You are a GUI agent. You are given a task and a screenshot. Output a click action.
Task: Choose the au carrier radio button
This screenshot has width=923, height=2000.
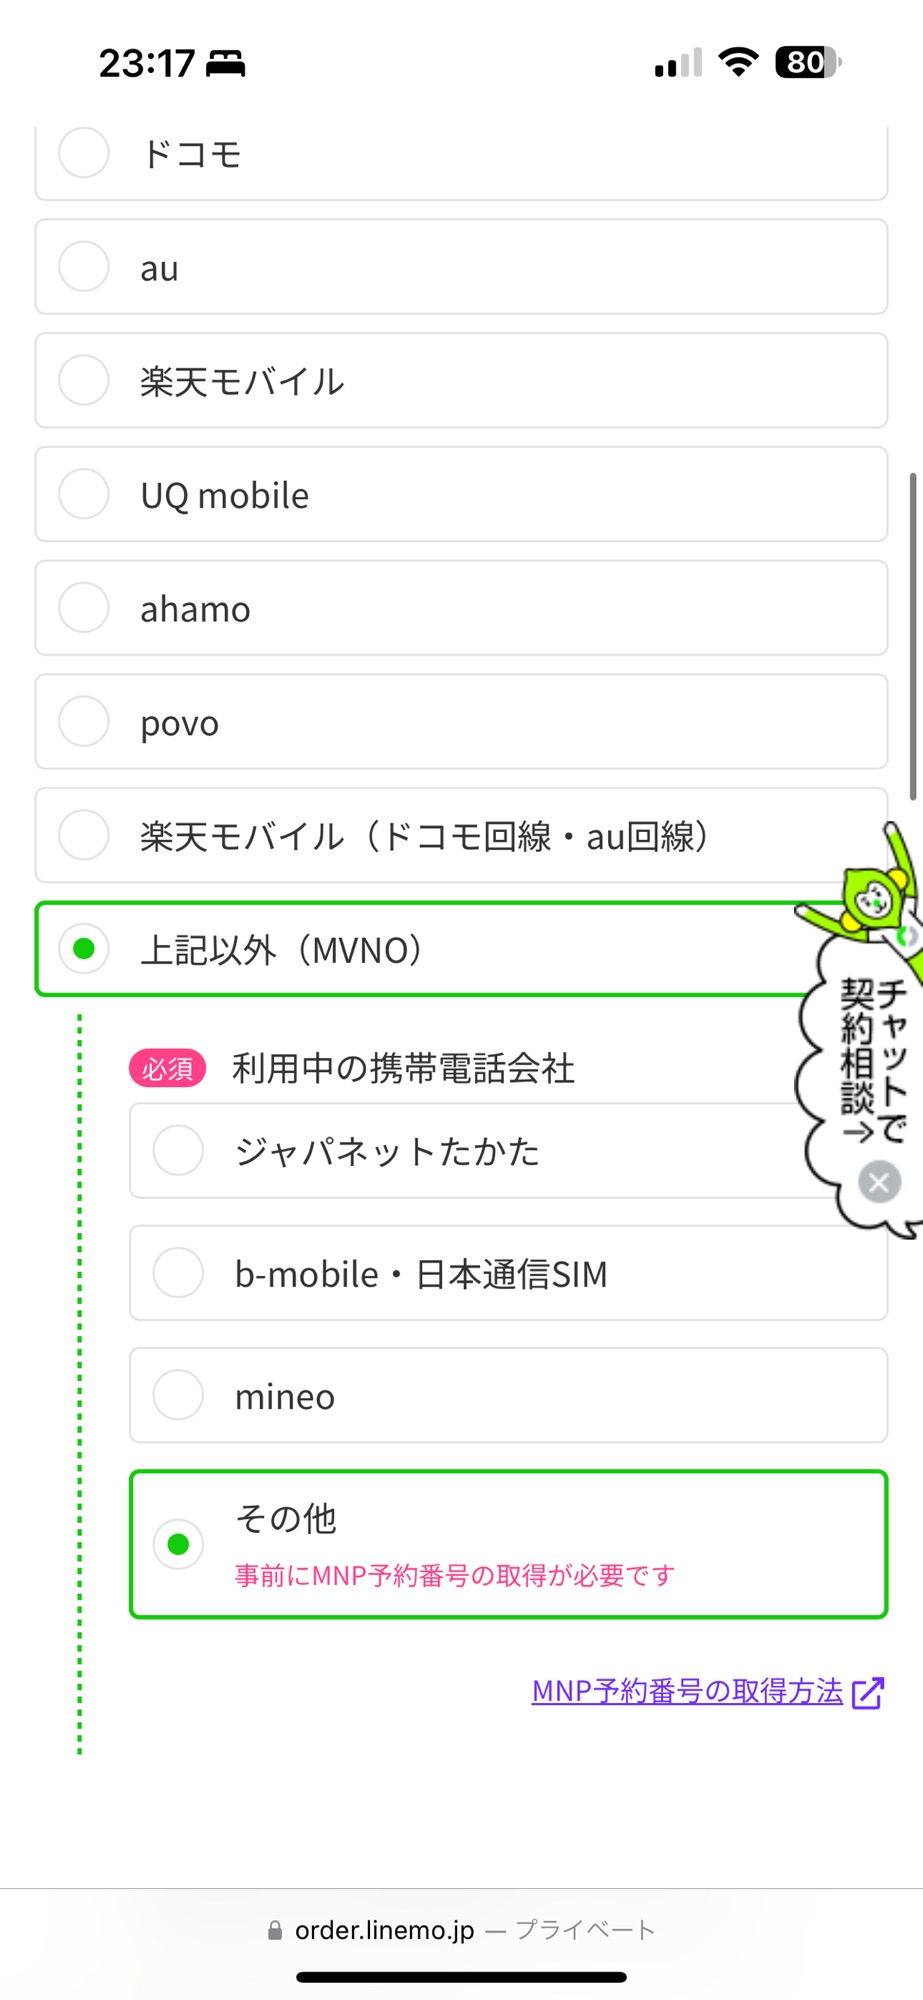(84, 267)
